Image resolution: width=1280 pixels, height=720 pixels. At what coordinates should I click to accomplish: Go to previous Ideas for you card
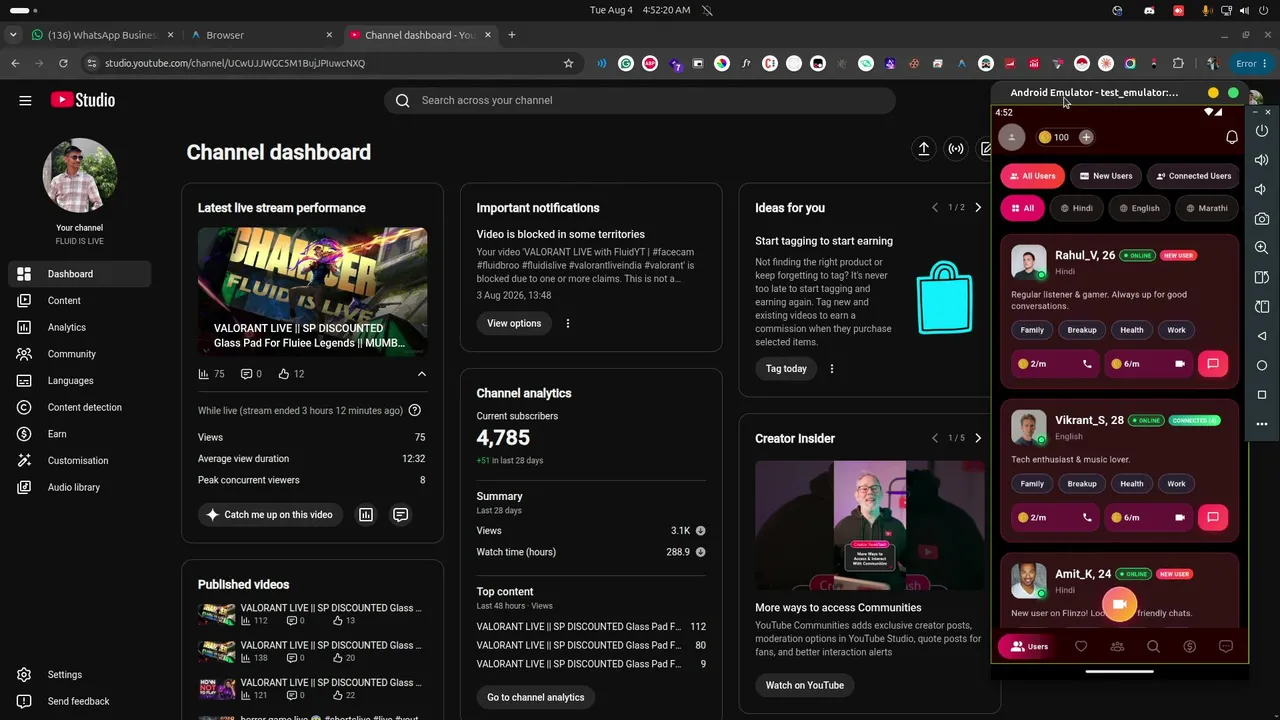pos(935,208)
